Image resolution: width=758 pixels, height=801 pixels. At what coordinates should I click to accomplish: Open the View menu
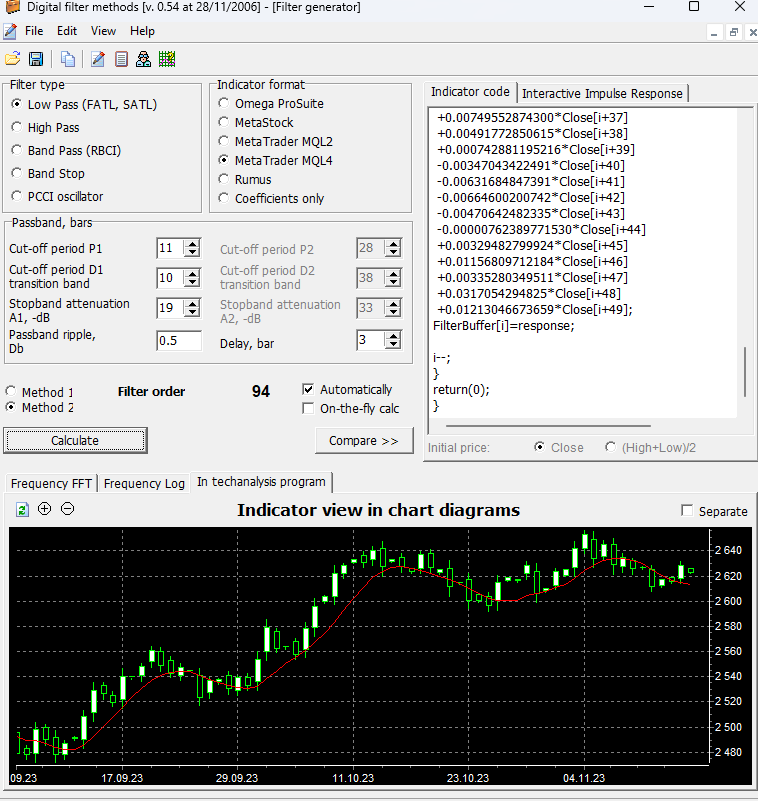click(x=103, y=31)
